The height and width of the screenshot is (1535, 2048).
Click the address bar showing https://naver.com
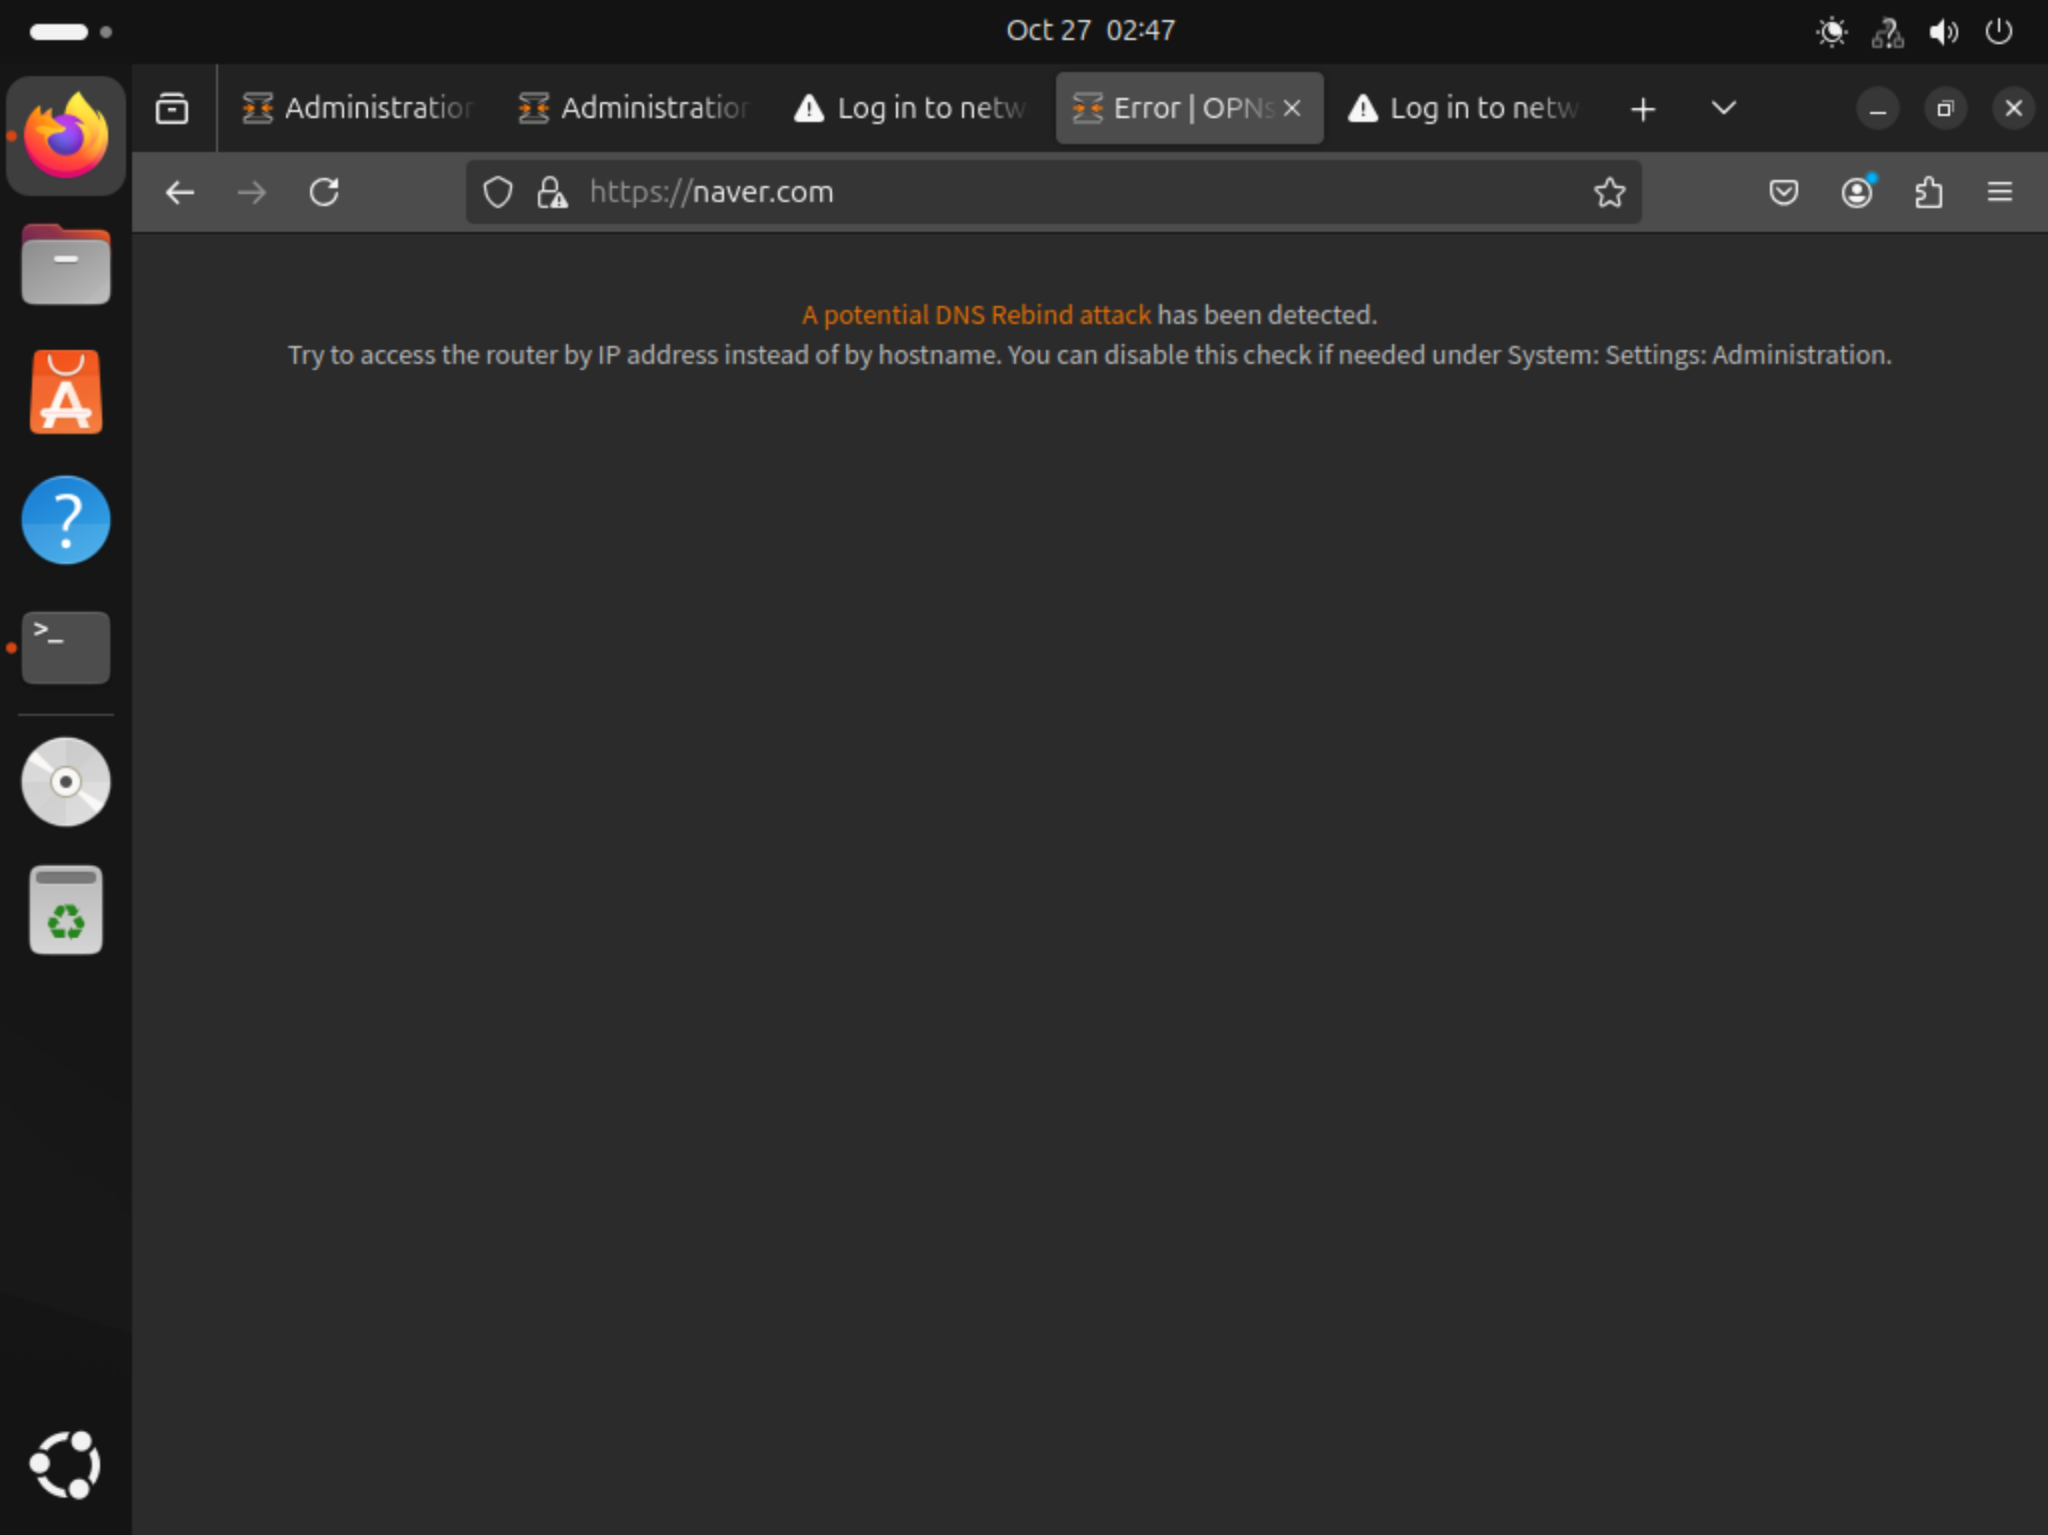(1053, 192)
